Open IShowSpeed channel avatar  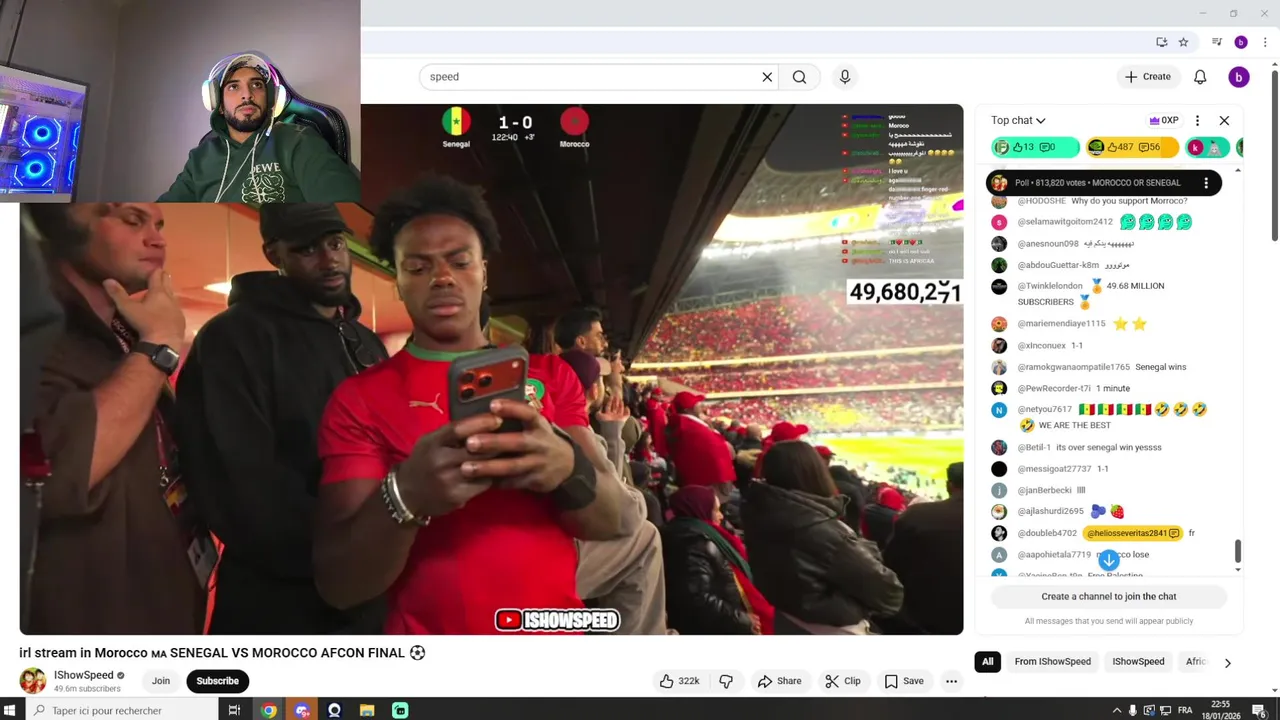33,681
